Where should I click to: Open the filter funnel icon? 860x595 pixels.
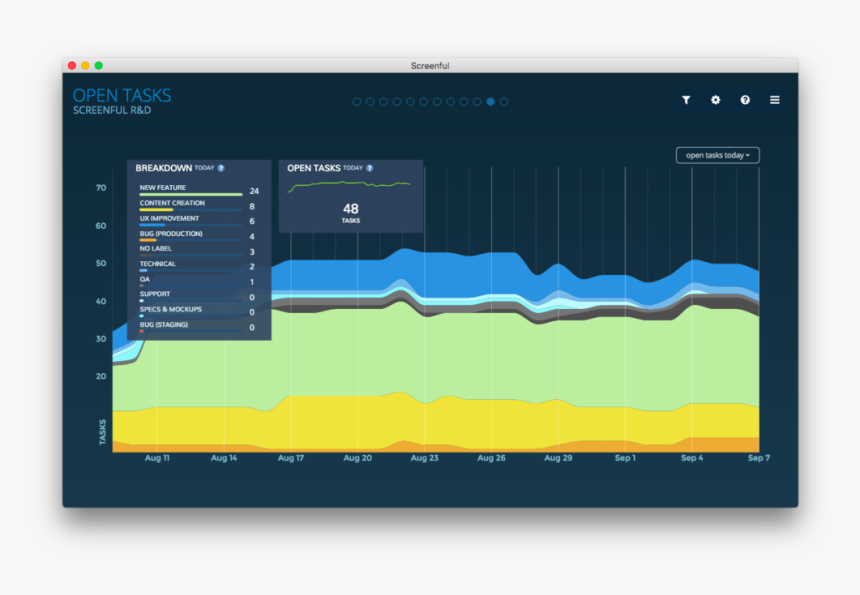tap(686, 100)
